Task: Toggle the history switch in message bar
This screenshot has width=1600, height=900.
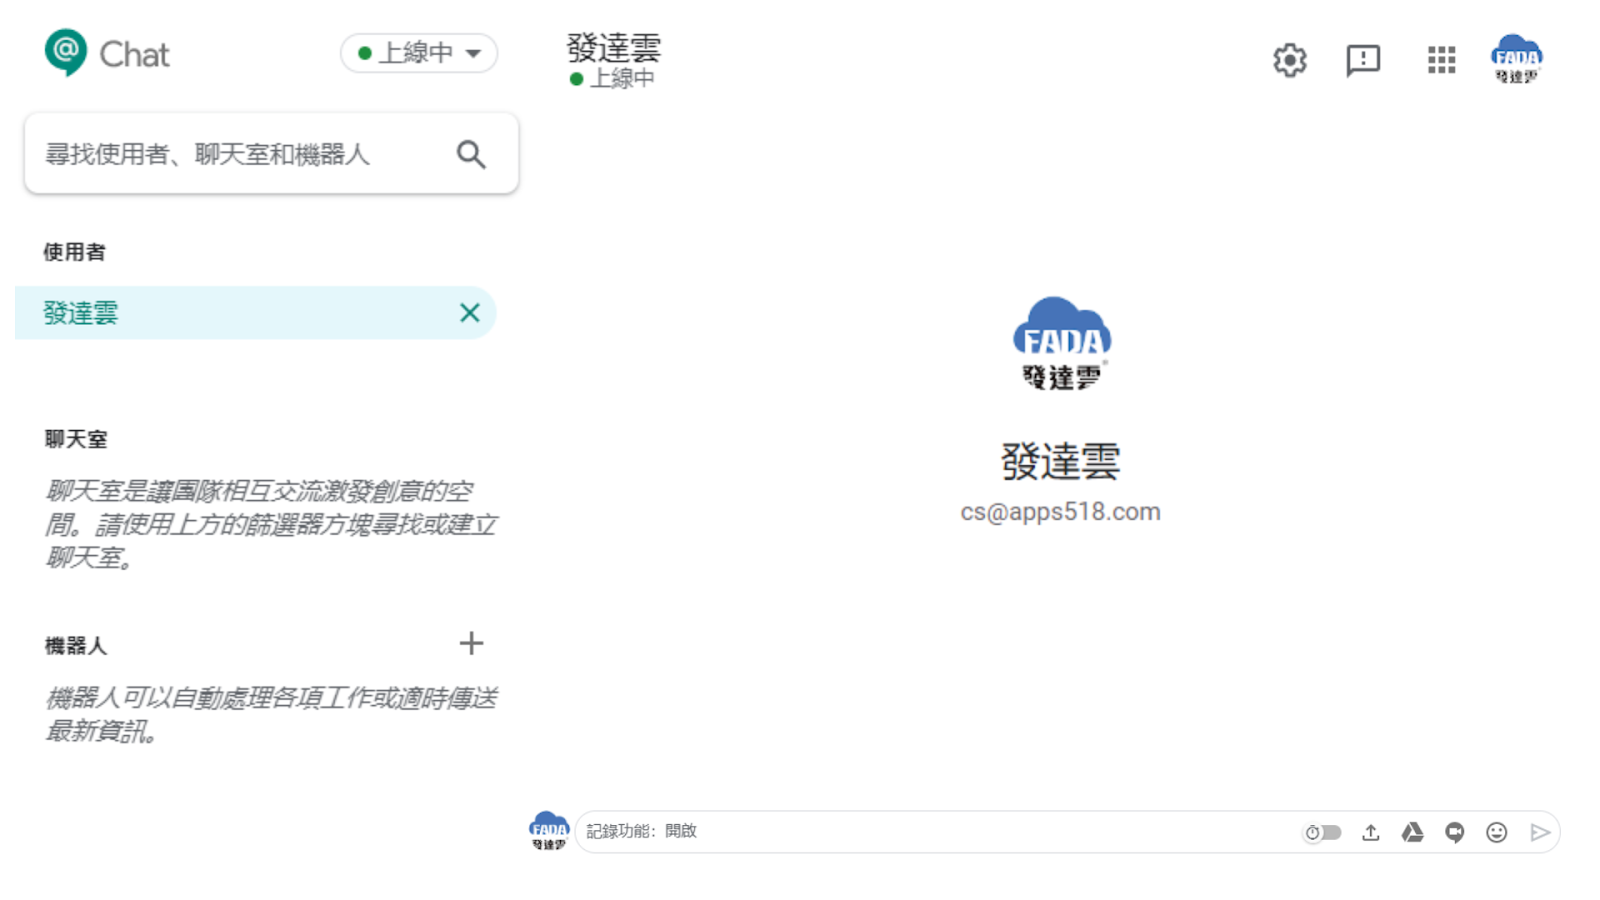Action: tap(1323, 832)
